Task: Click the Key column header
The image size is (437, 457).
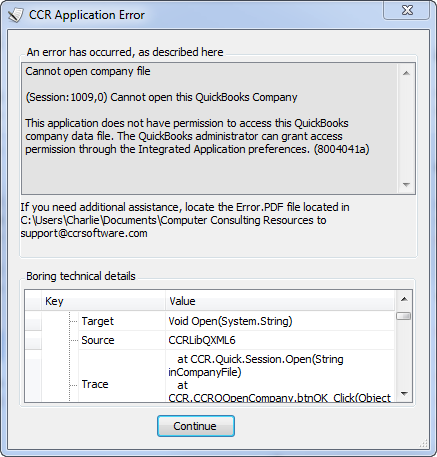Action: (x=103, y=301)
